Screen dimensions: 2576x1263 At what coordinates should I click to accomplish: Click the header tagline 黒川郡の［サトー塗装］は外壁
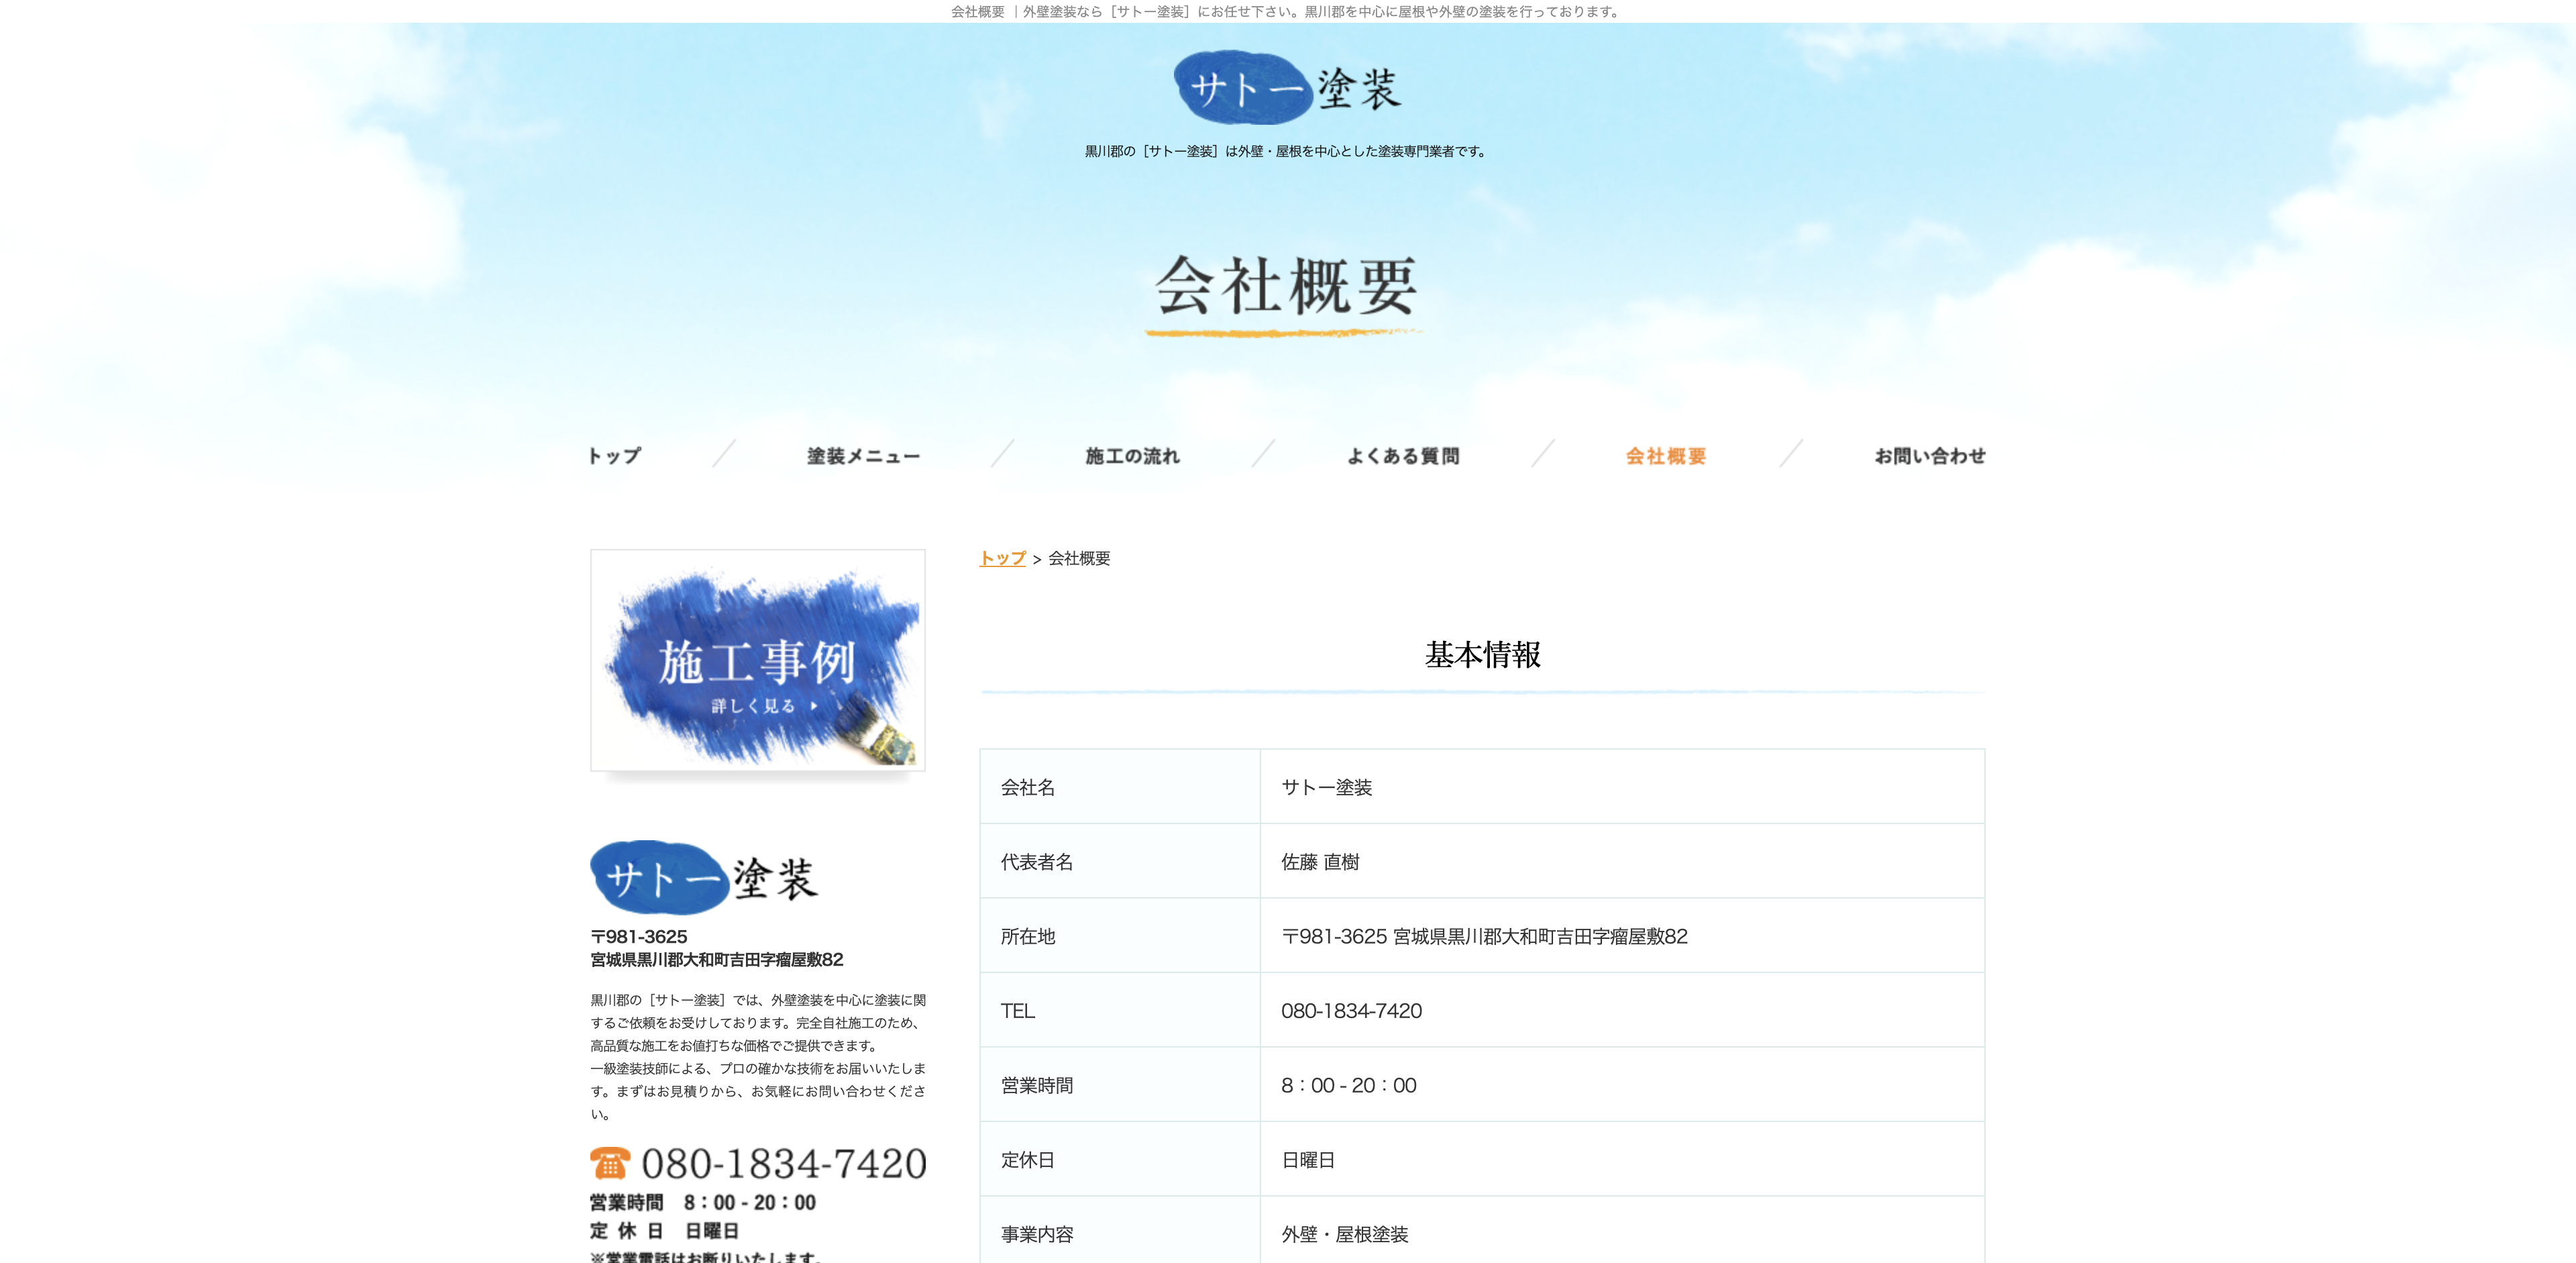[x=1287, y=151]
